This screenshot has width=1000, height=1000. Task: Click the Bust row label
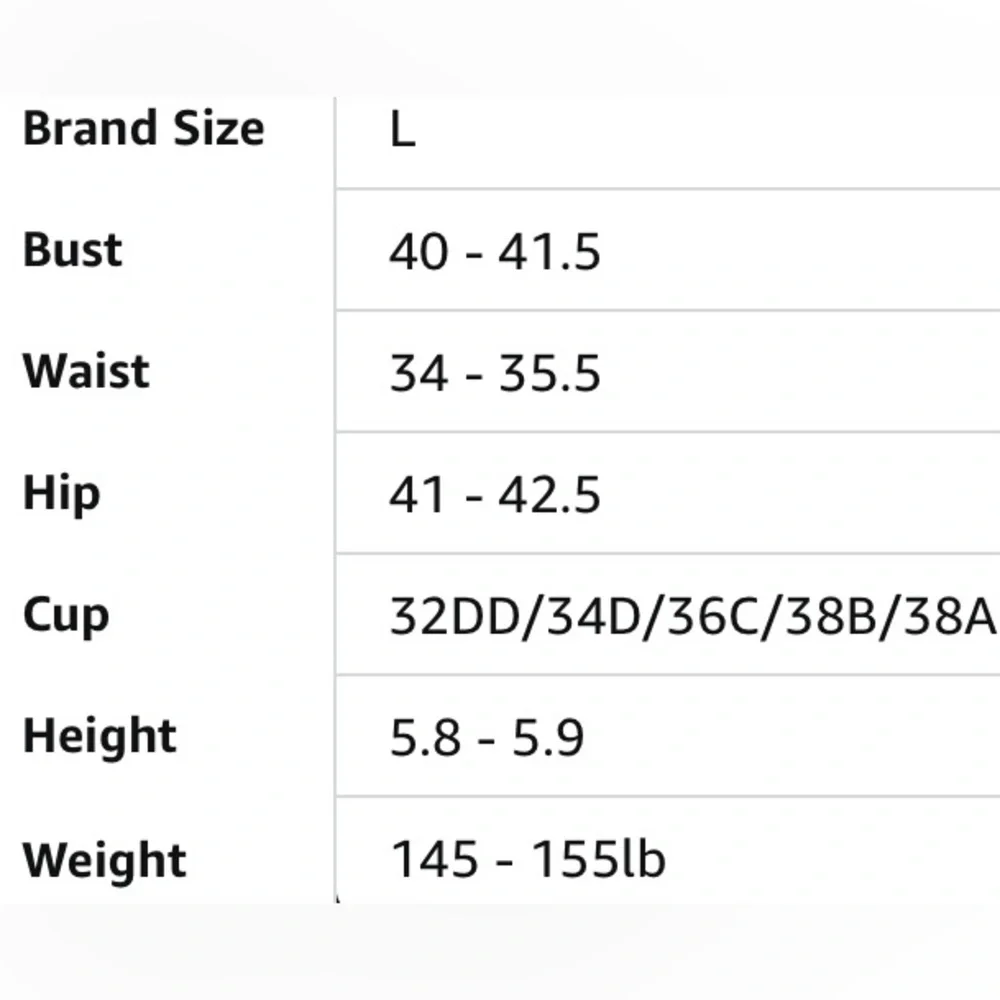coord(72,250)
